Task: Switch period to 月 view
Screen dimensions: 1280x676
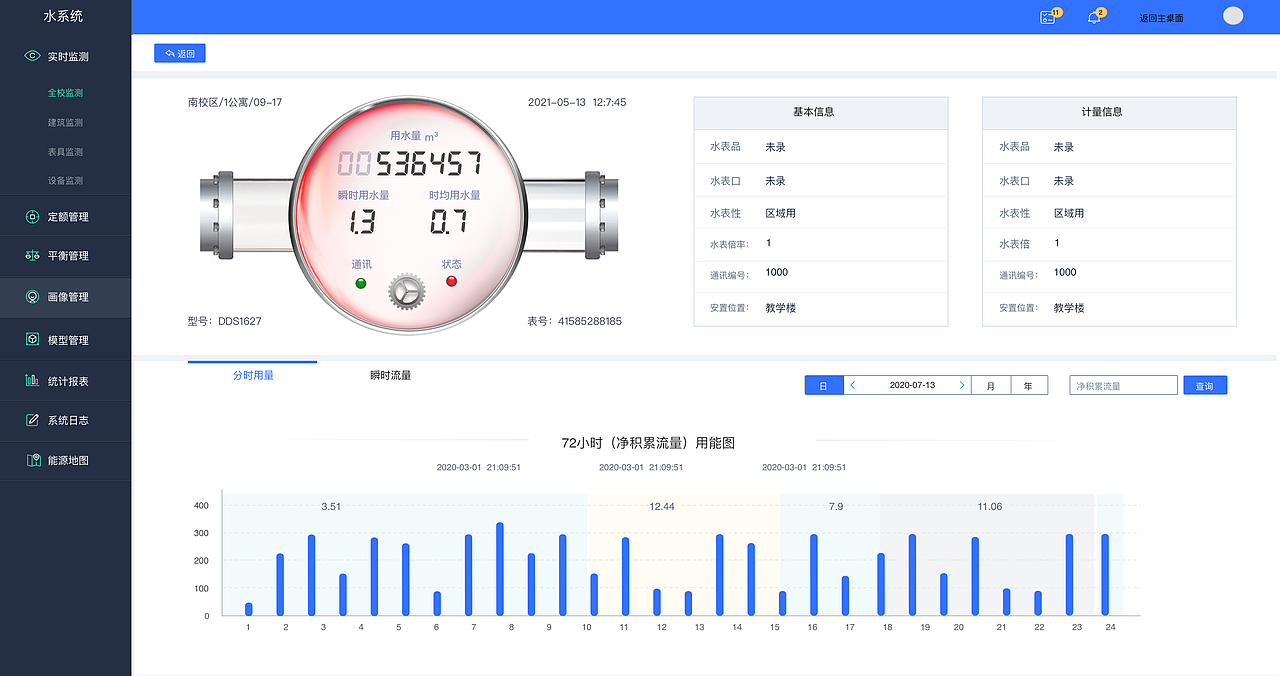Action: [990, 384]
